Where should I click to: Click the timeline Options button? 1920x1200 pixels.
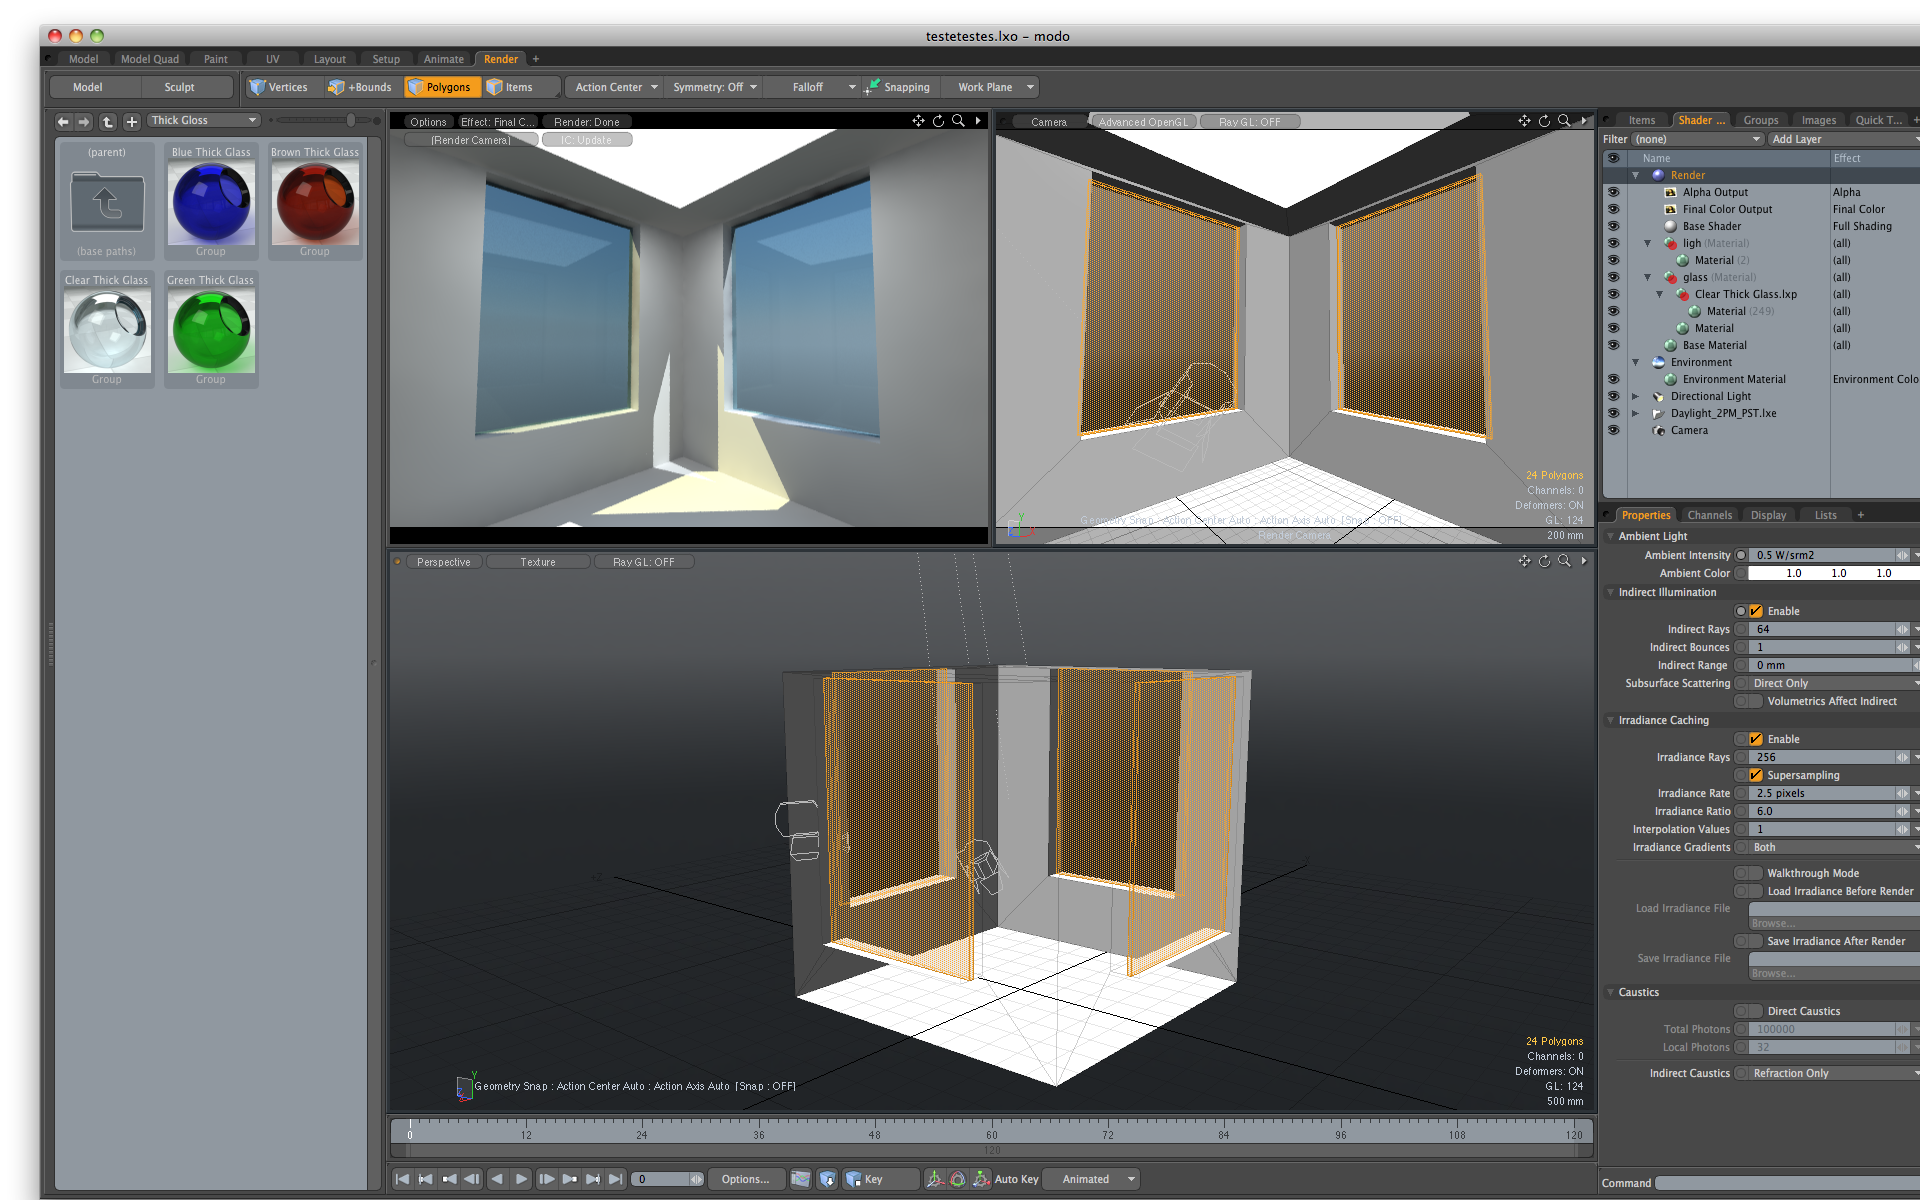click(x=745, y=1179)
